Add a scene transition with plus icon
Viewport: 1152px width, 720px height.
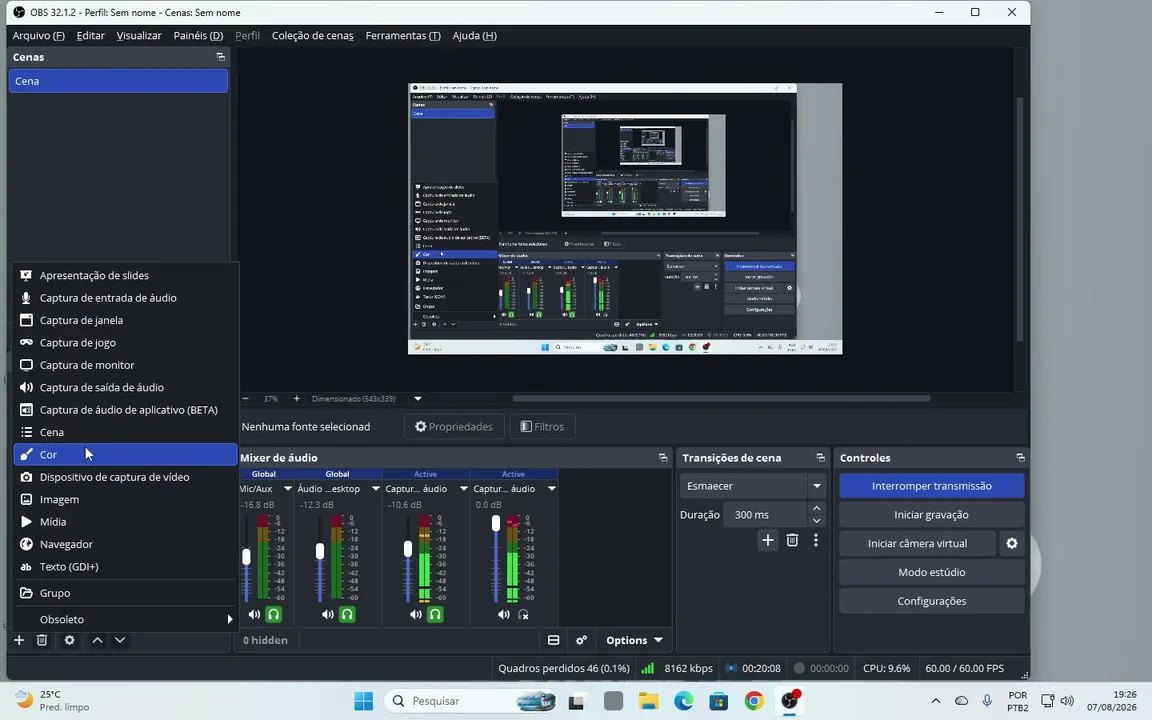[768, 540]
